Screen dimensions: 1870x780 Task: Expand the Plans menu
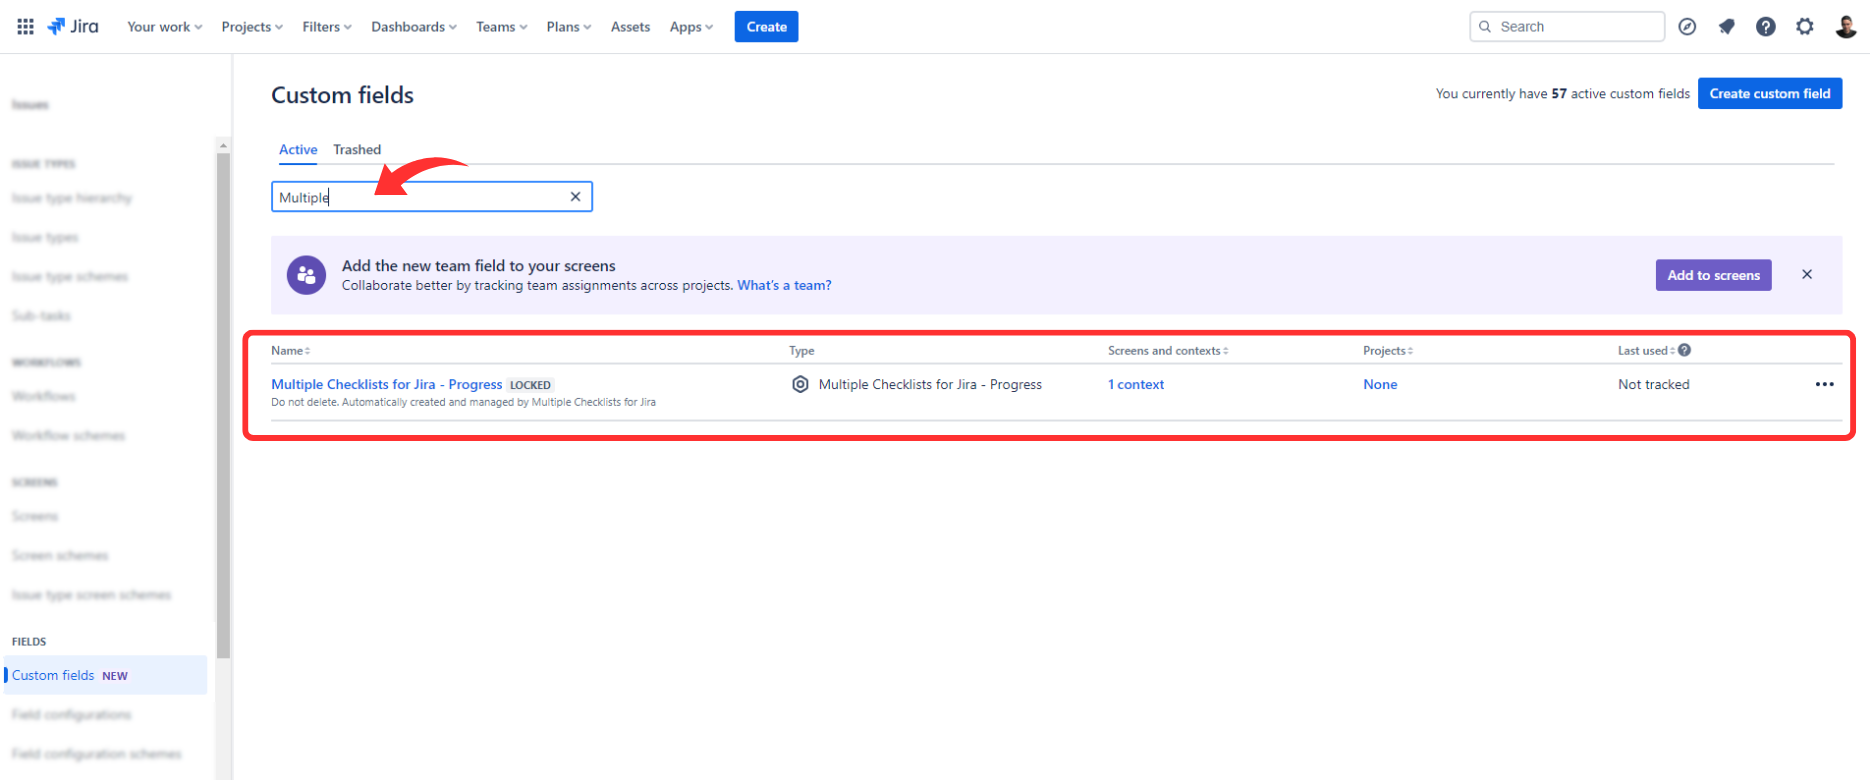[569, 27]
